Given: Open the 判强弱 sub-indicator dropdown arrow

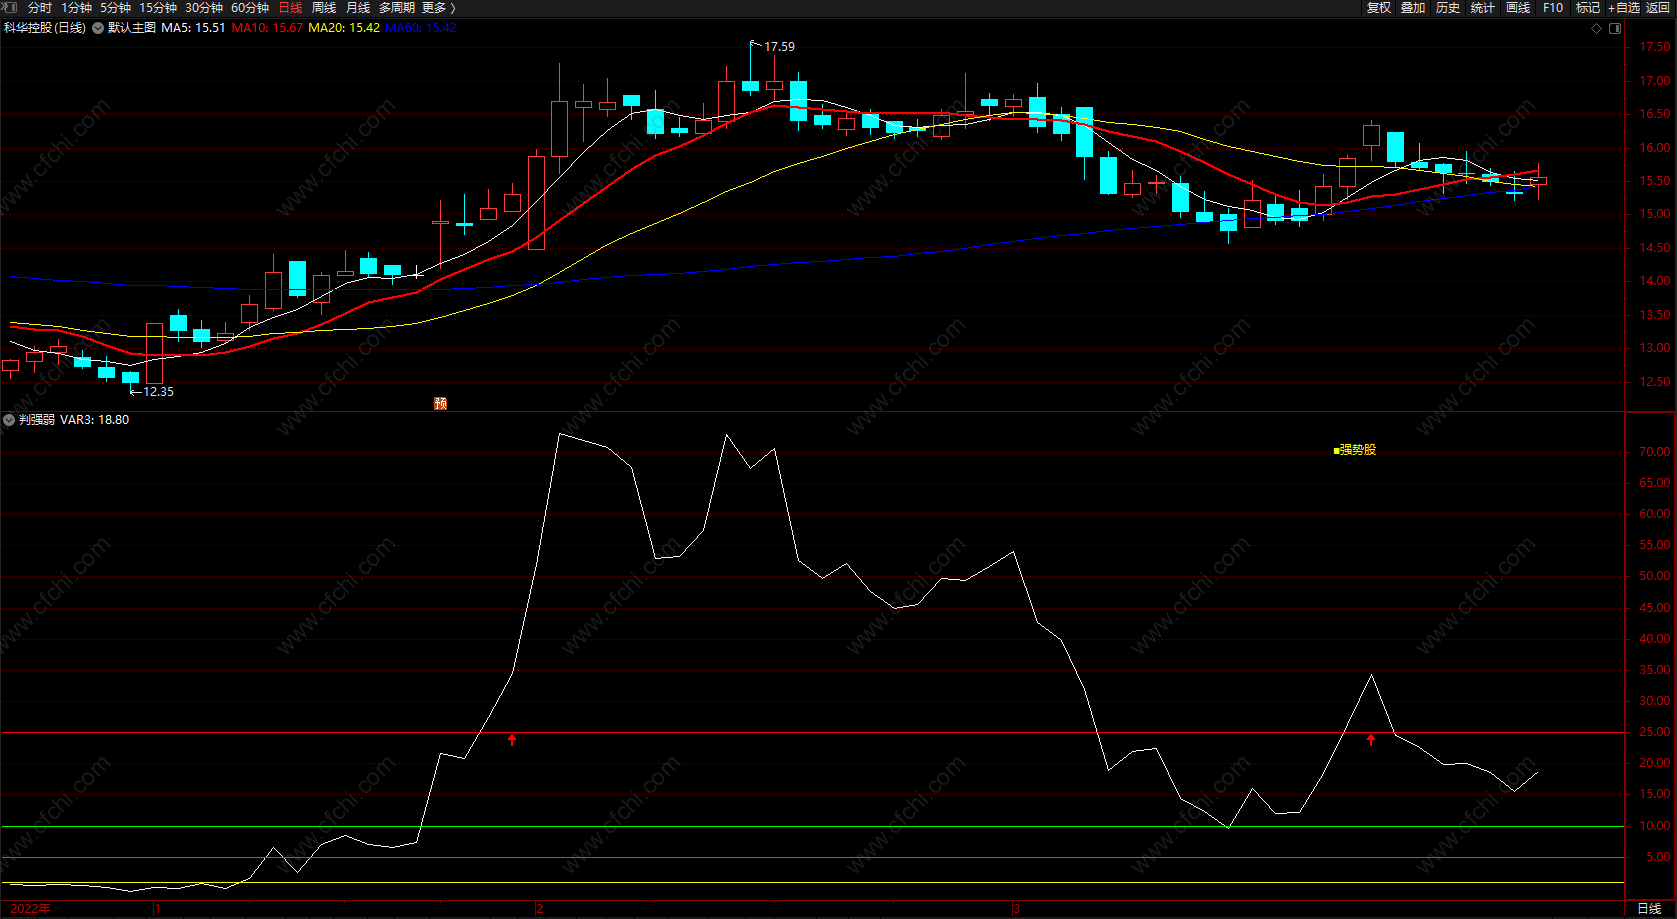Looking at the screenshot, I should 9,420.
